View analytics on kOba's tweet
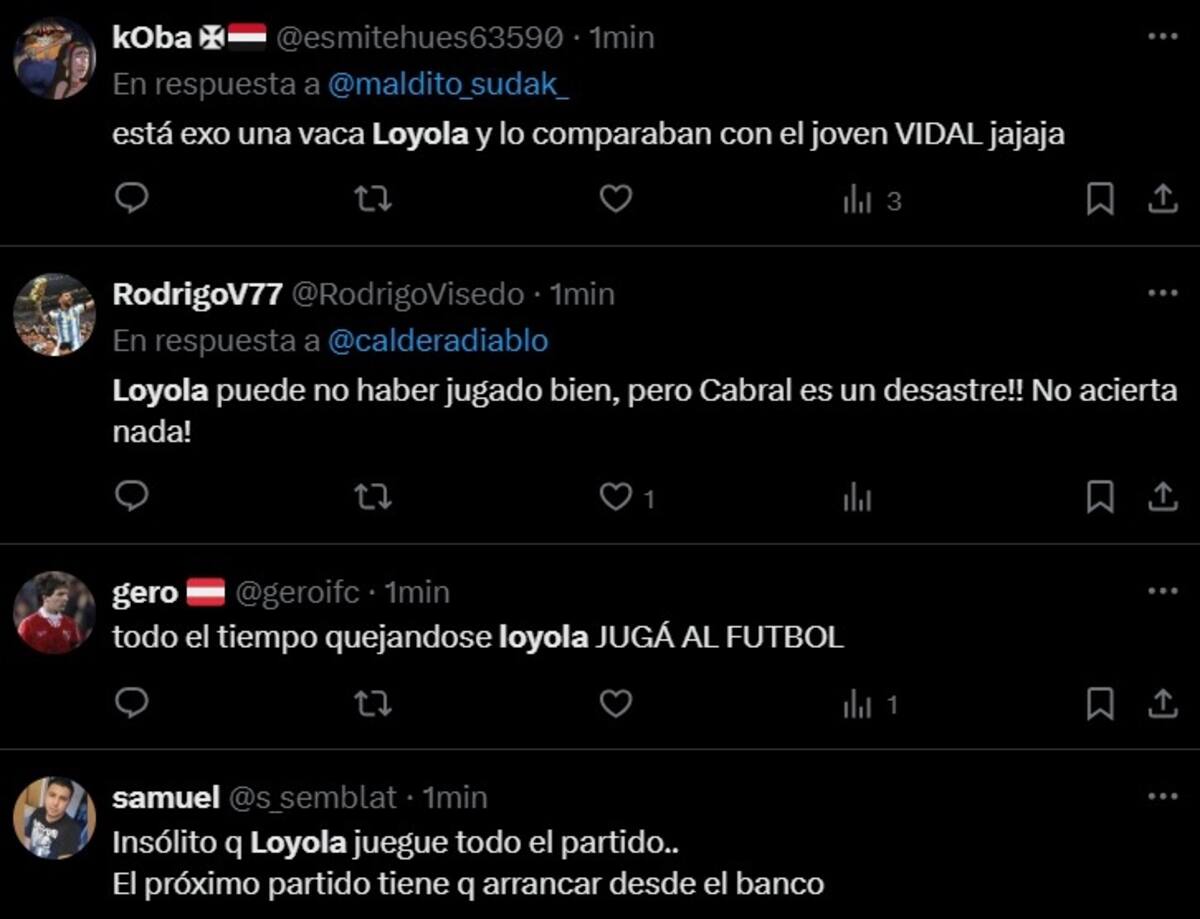Screen dimensions: 1200x919 [x=858, y=201]
